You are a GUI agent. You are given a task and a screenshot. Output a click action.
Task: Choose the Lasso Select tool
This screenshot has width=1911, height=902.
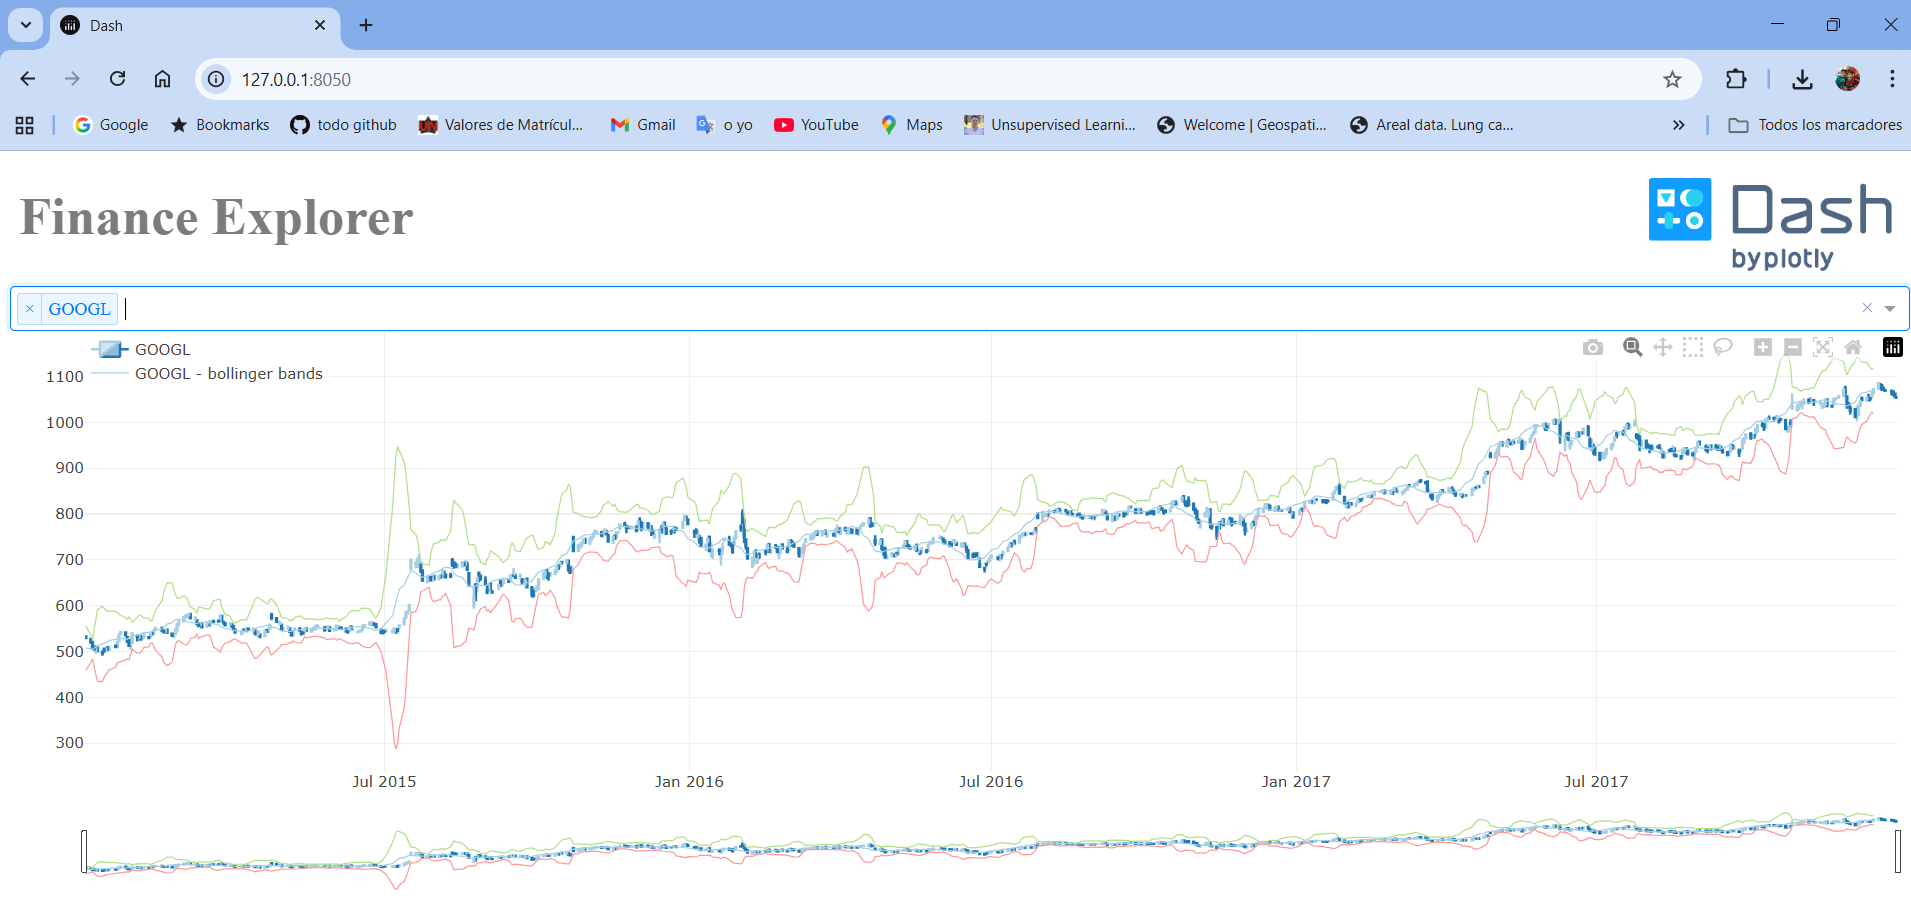click(x=1723, y=347)
